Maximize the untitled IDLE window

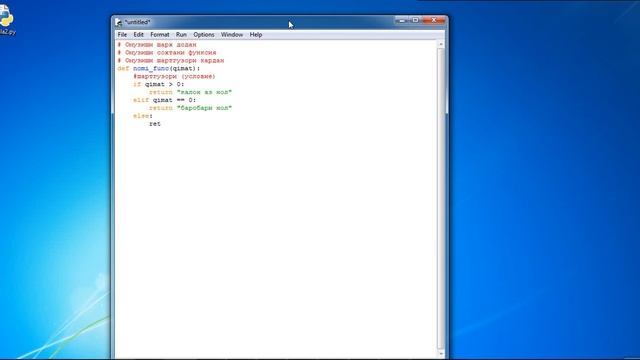click(x=415, y=20)
